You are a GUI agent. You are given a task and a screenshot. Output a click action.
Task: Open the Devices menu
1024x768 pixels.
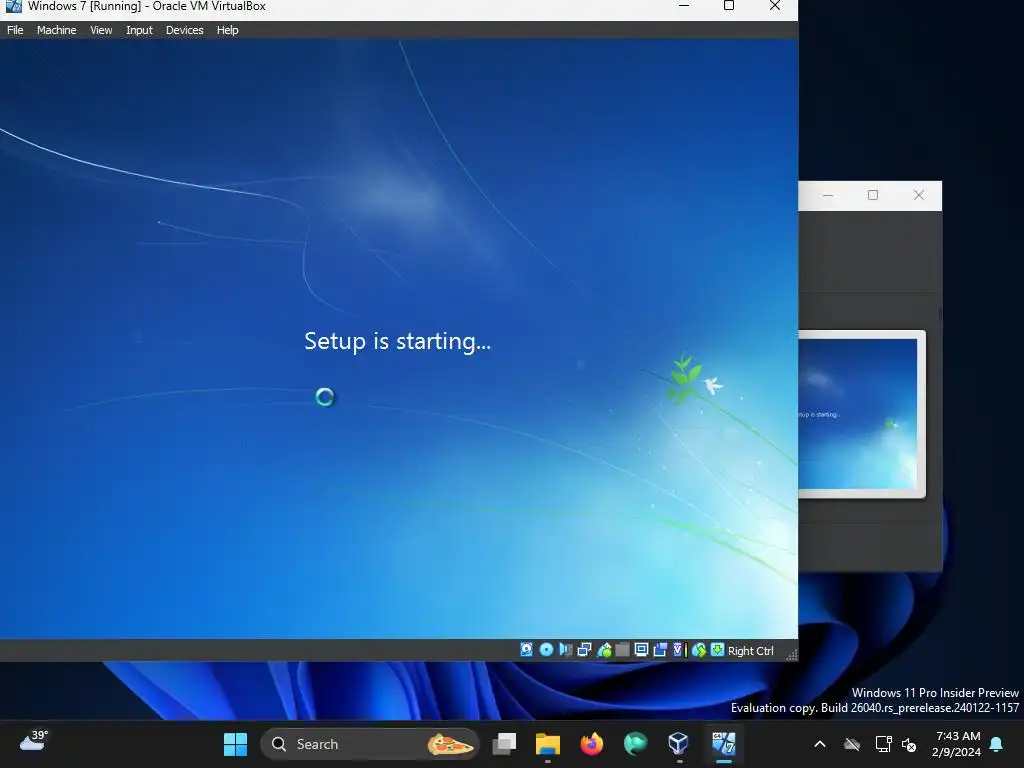(x=184, y=30)
